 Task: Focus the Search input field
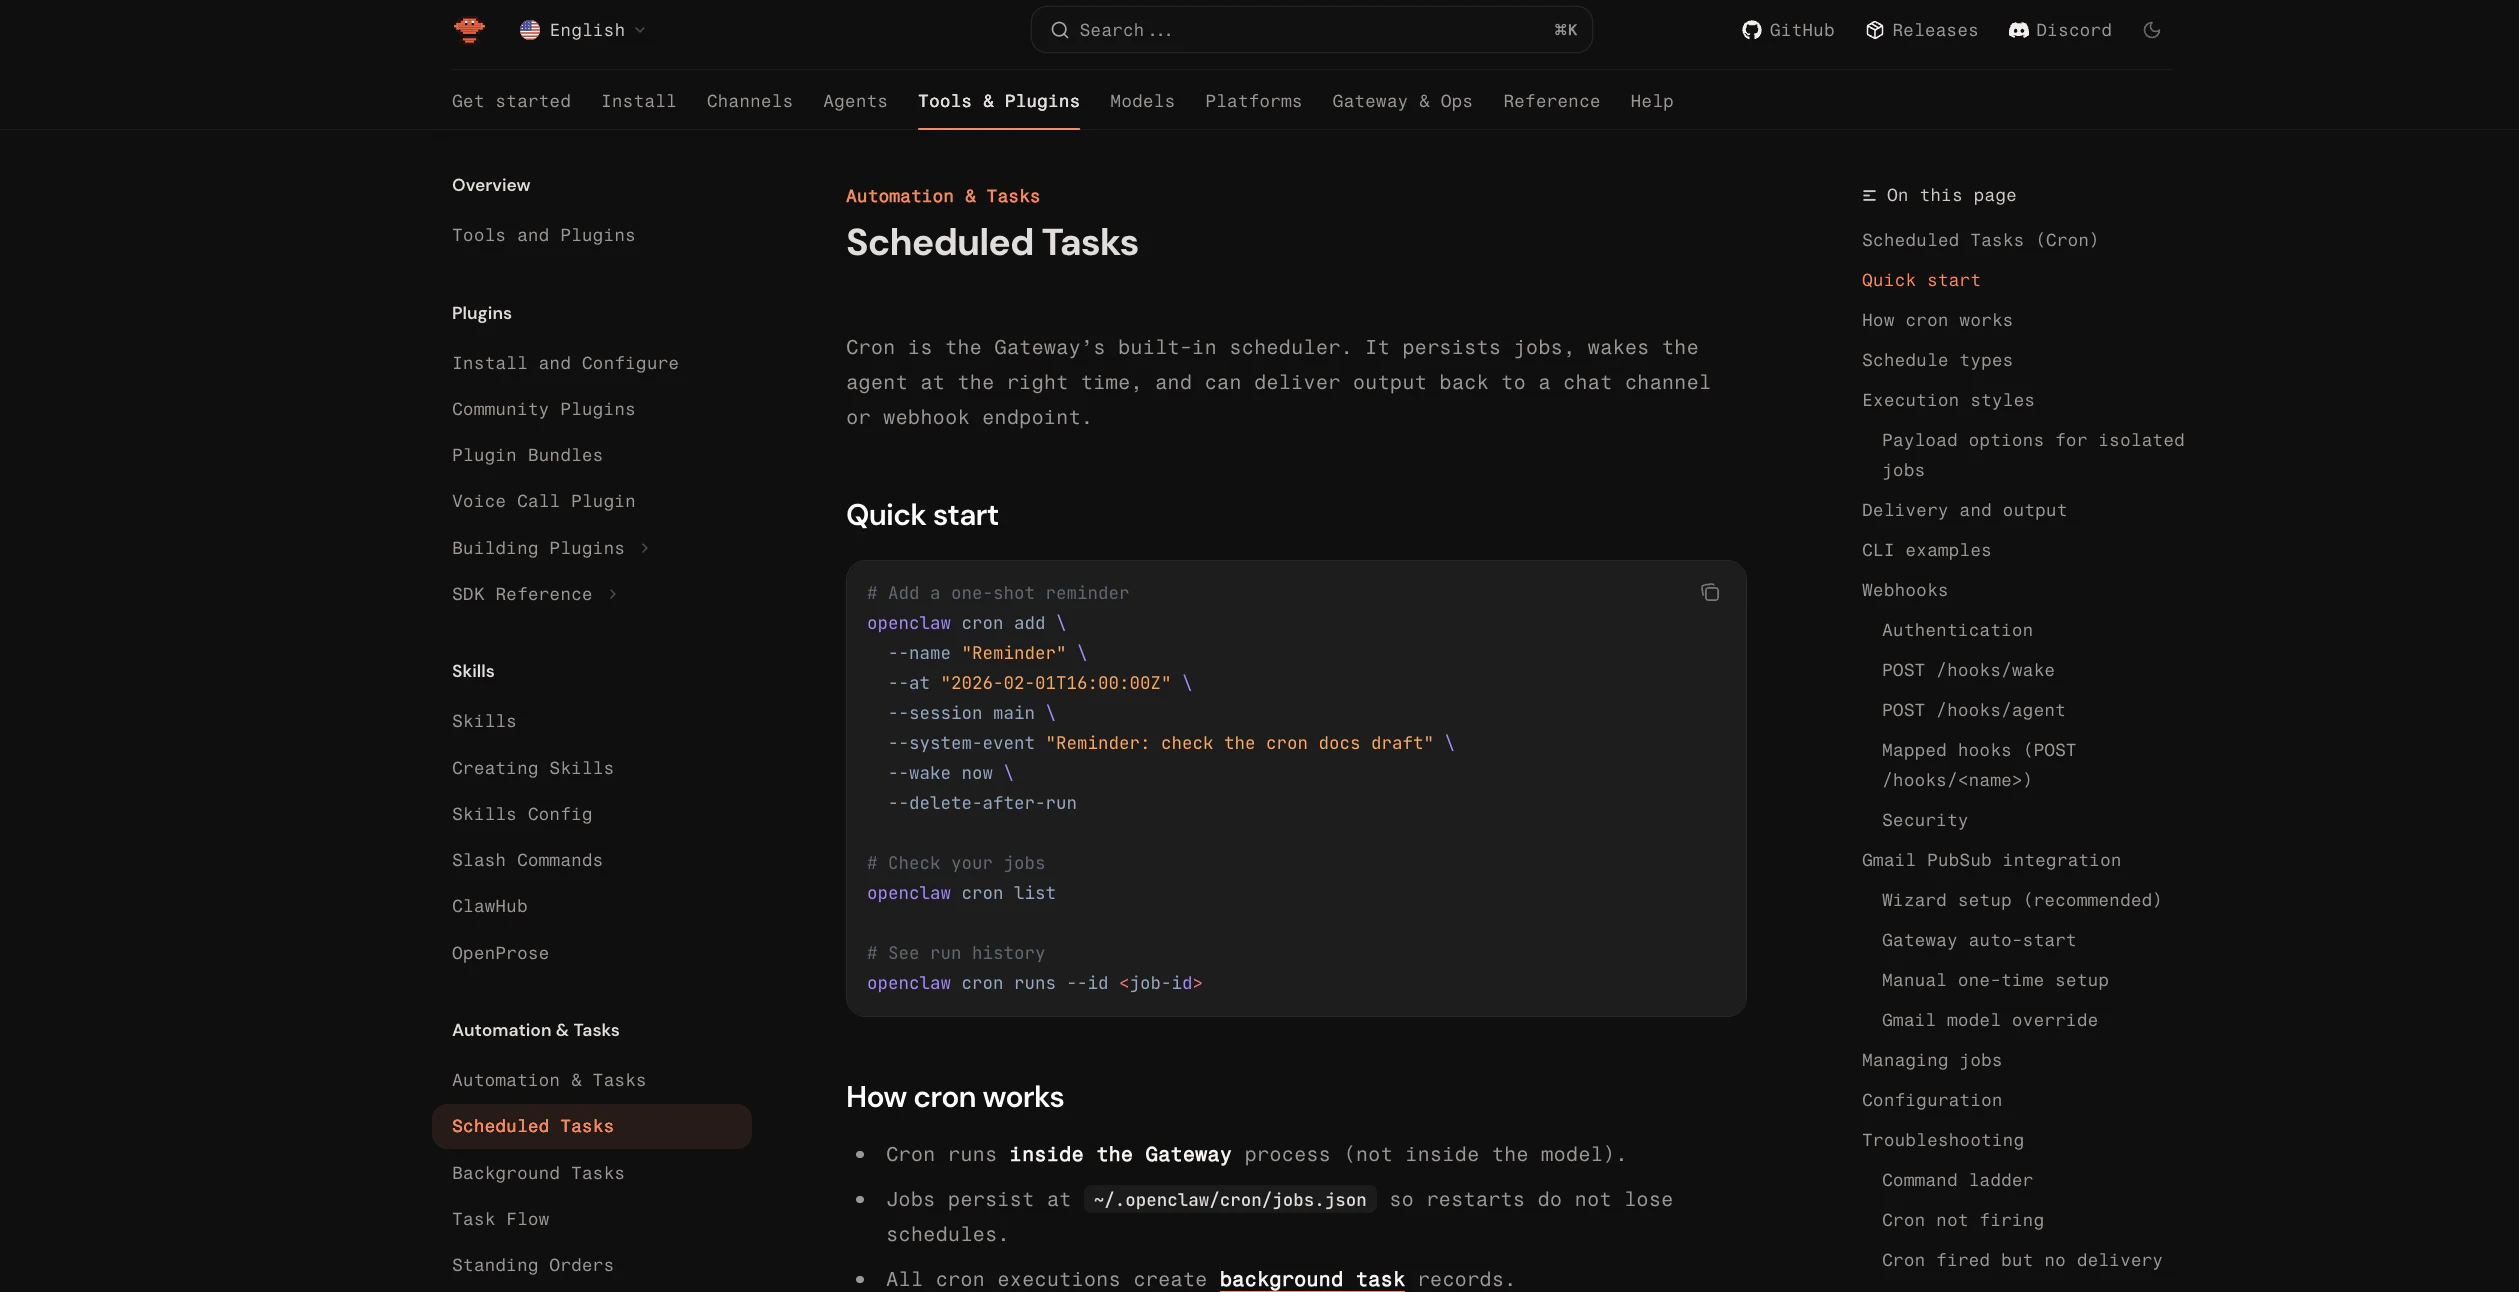click(x=1311, y=30)
